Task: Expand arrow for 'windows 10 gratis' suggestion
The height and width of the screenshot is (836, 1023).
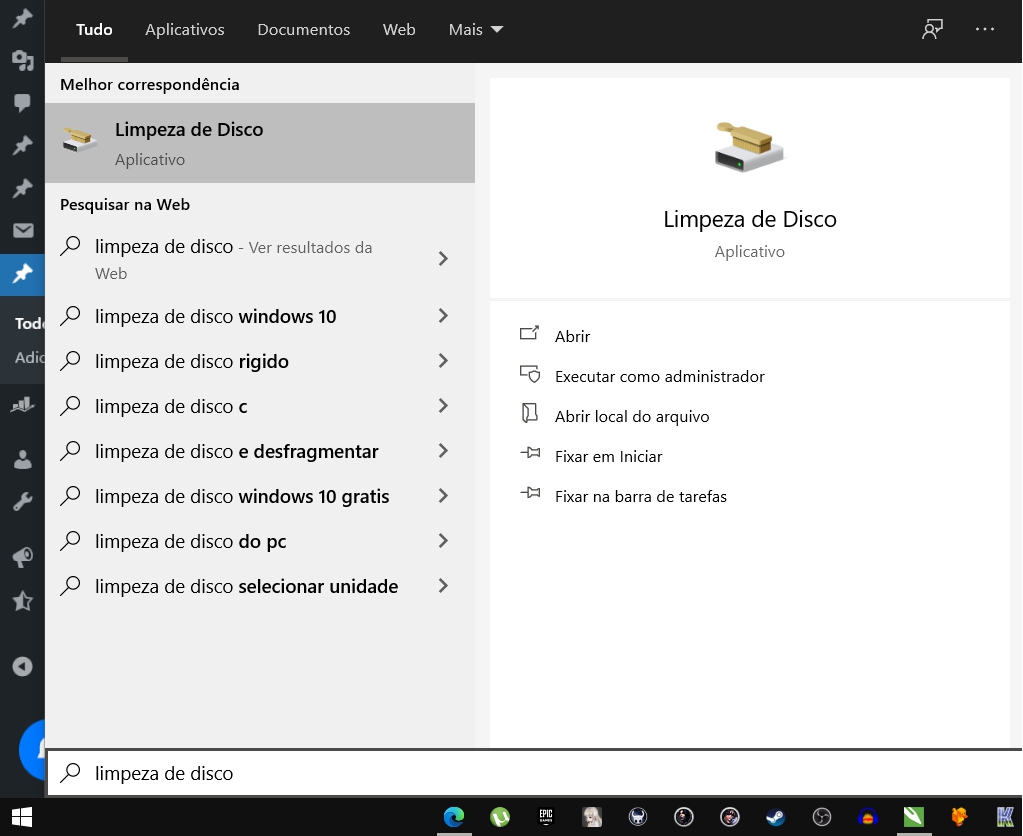Action: click(443, 496)
